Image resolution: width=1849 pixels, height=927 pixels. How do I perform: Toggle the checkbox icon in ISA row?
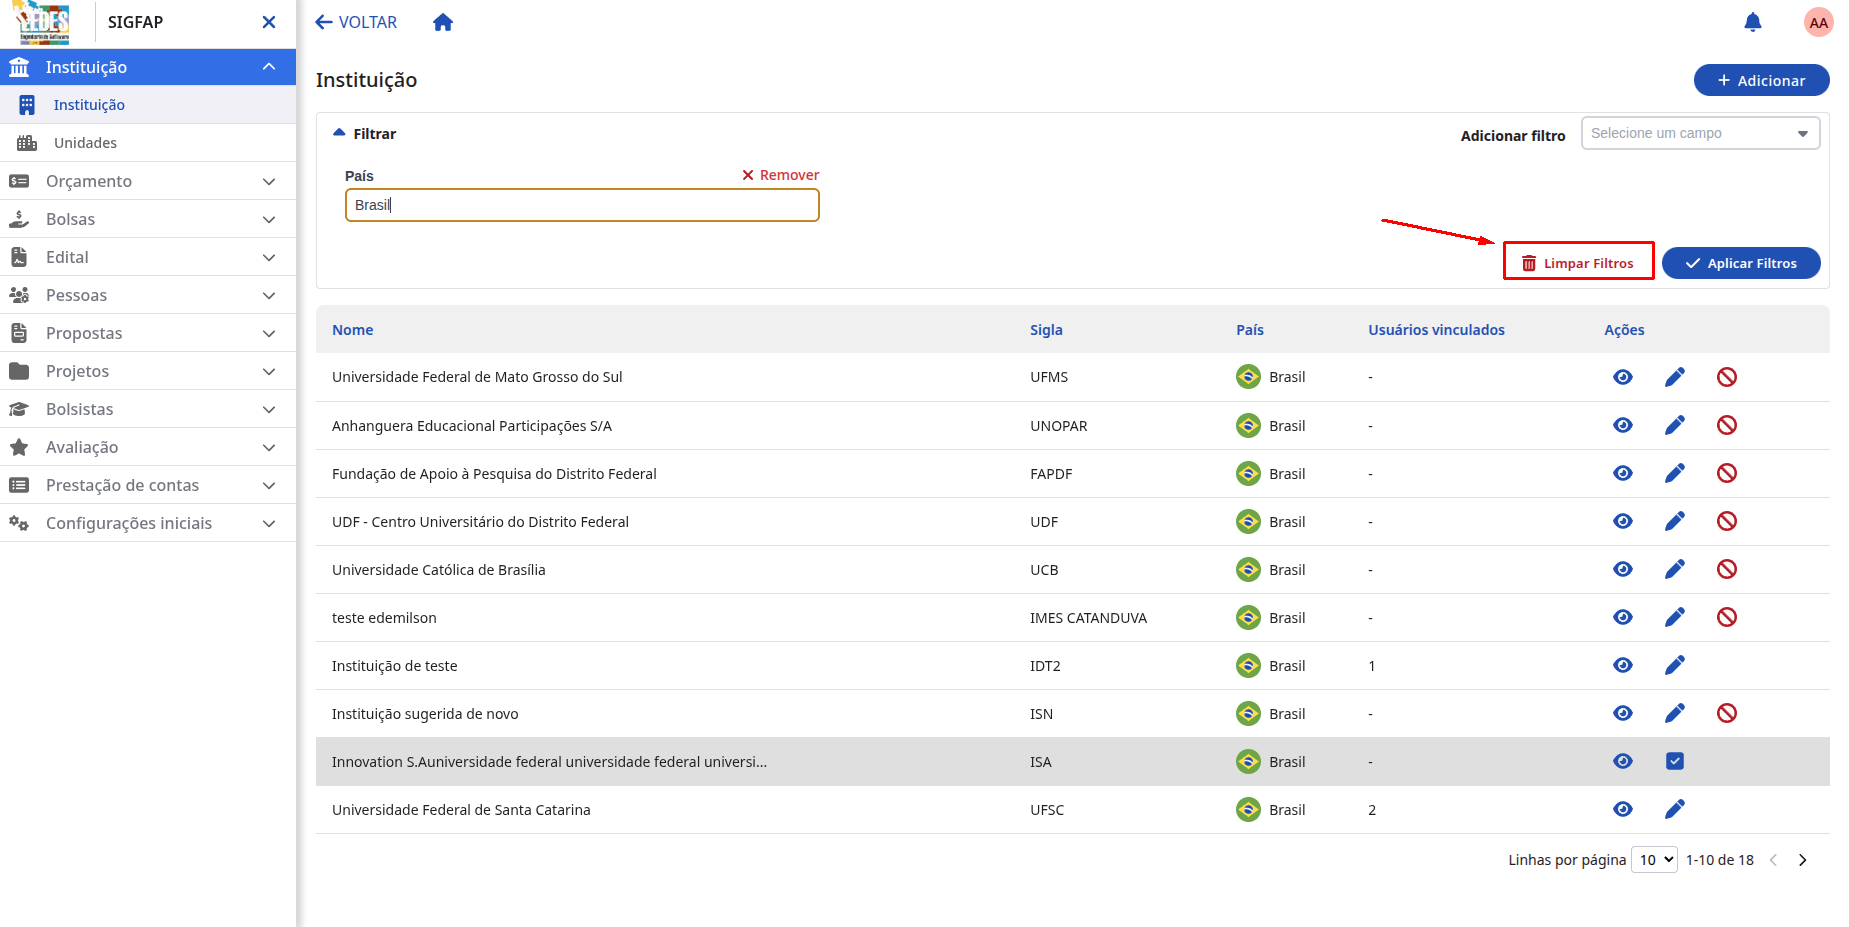pos(1674,761)
